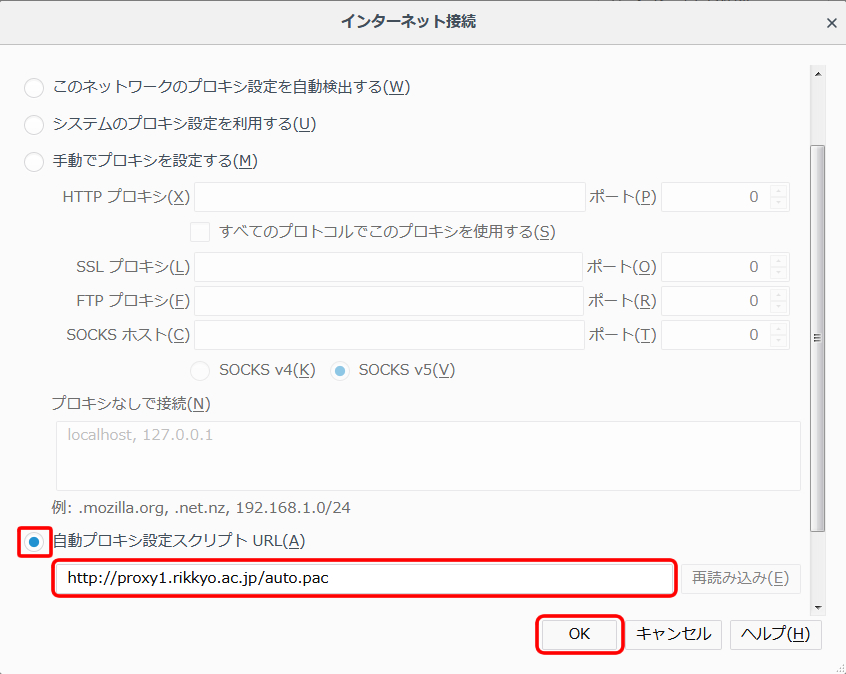846x674 pixels.
Task: Select SOCKS v4 radio button
Action: pos(200,371)
